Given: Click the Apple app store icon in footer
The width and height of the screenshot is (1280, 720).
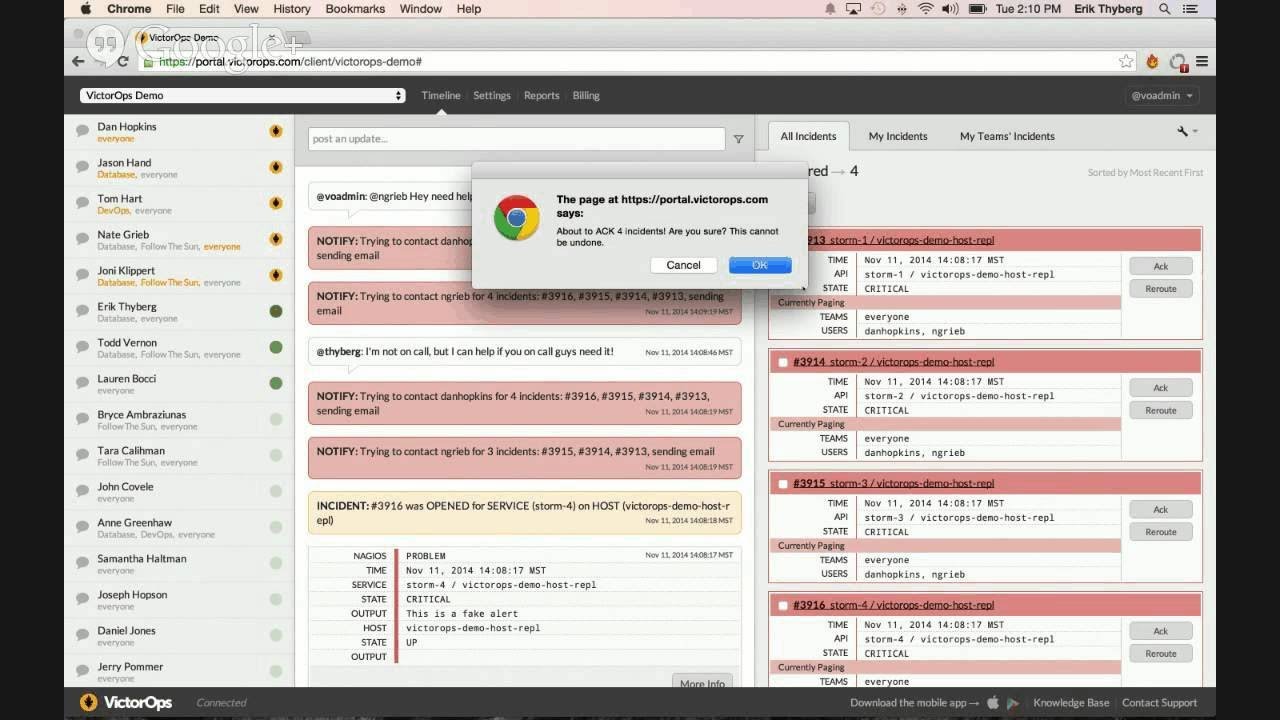Looking at the screenshot, I should pos(993,702).
